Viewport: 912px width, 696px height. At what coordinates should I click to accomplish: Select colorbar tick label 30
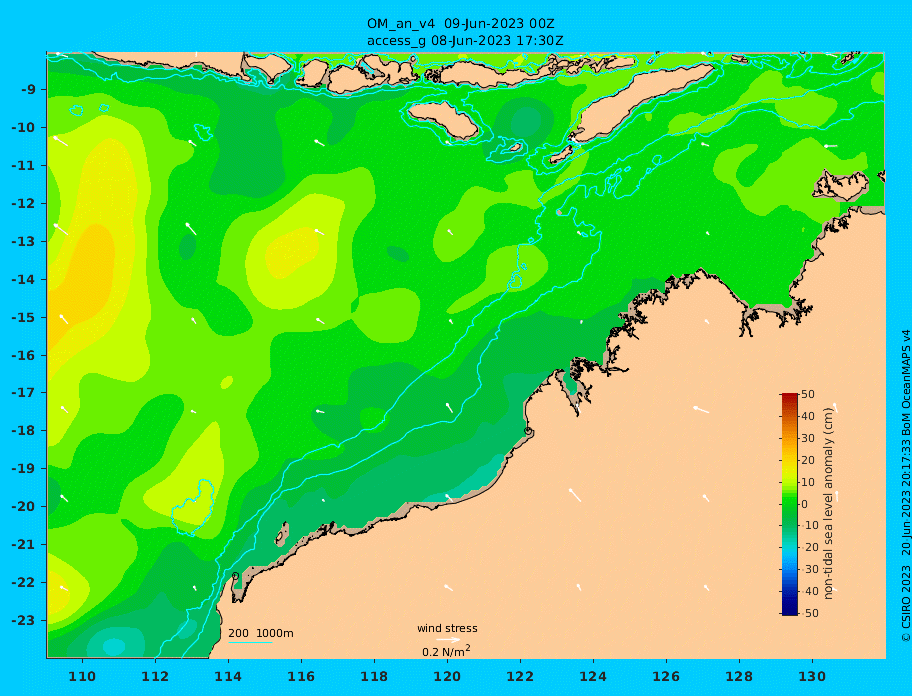808,438
